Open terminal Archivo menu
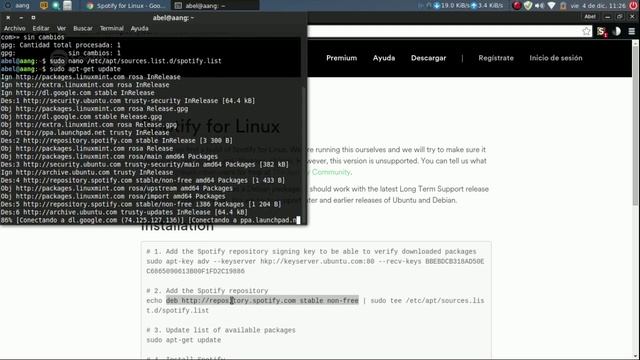Viewport: 640px width, 360px height. [x=15, y=28]
